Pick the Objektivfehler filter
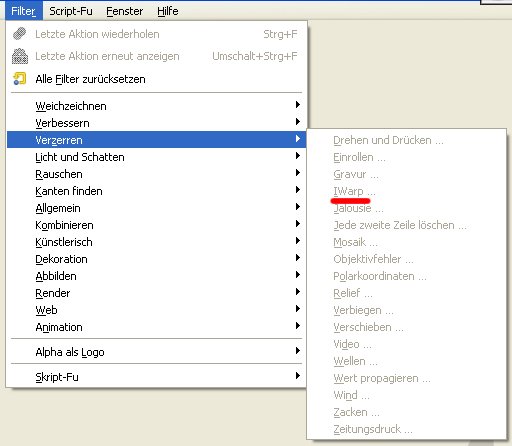Viewport: 512px width, 446px height. pyautogui.click(x=407, y=259)
